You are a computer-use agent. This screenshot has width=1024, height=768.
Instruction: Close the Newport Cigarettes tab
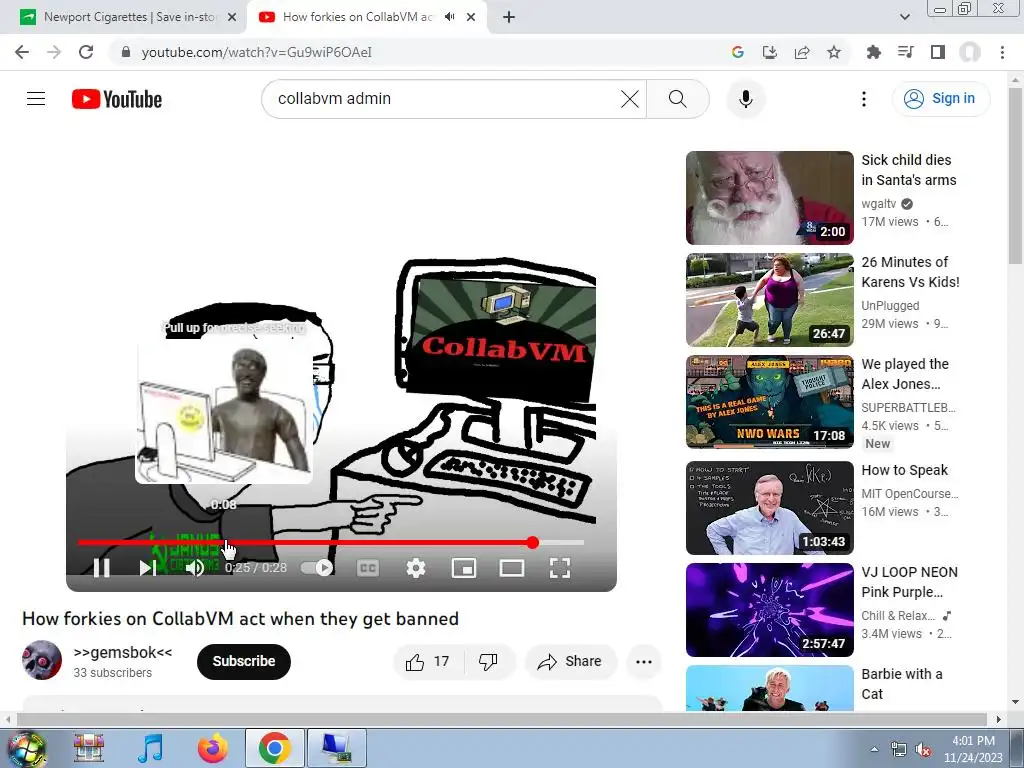[232, 17]
